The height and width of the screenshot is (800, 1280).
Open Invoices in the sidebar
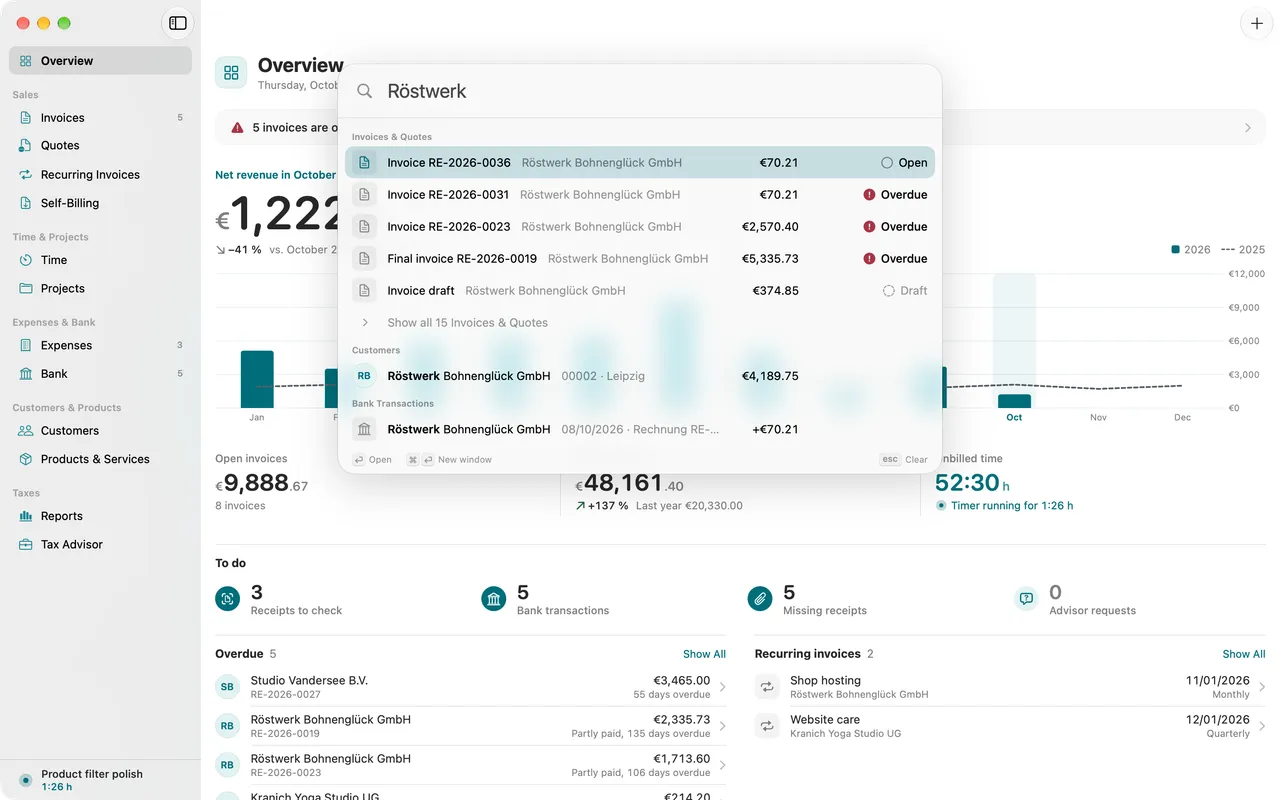pyautogui.click(x=100, y=118)
